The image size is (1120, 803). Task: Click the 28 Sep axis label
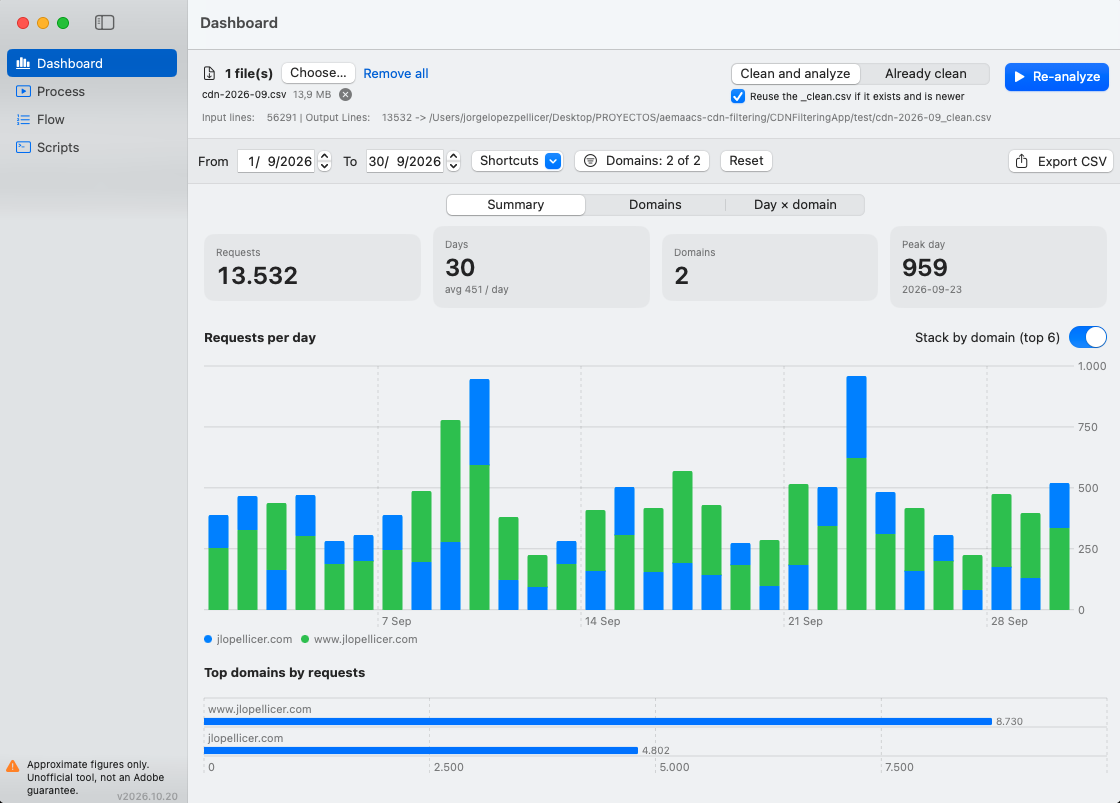tap(1009, 622)
